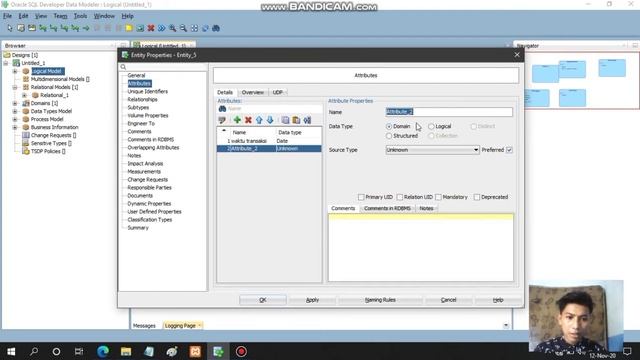
Task: Pick the New 1:N Identifying Relation tool
Action: 64,28
